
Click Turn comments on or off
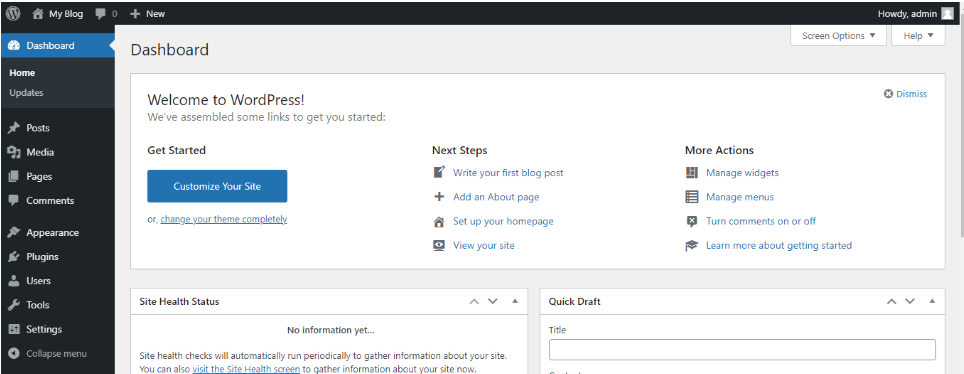(x=761, y=221)
